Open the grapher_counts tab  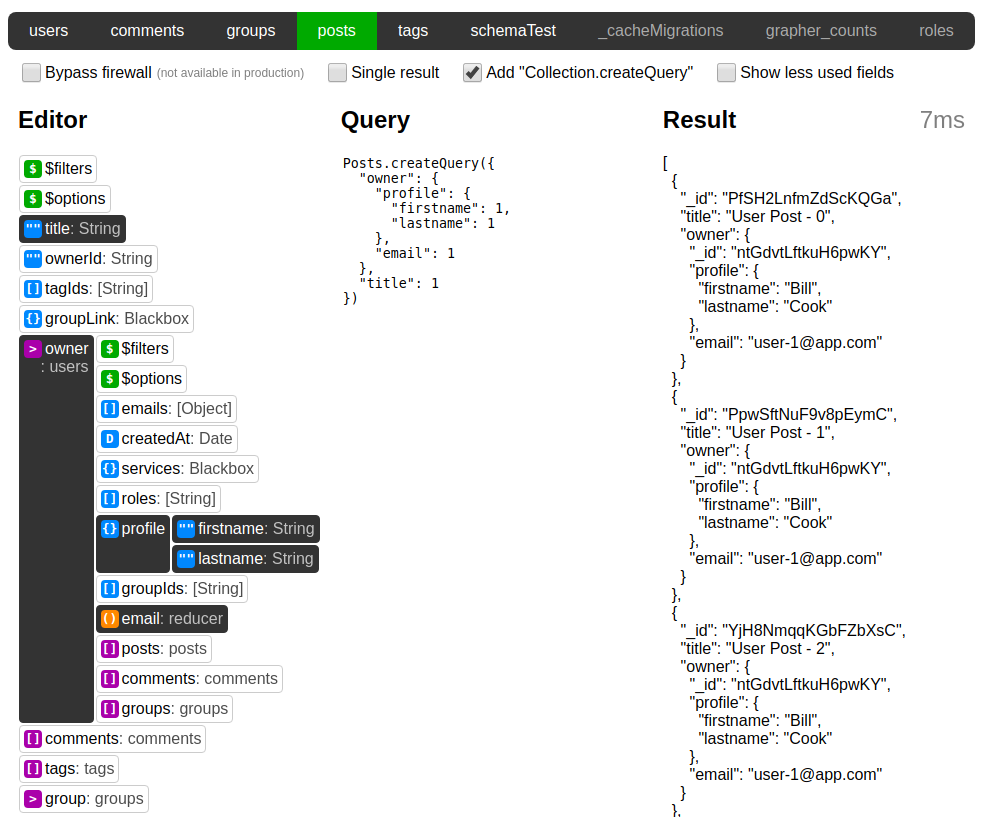(821, 31)
